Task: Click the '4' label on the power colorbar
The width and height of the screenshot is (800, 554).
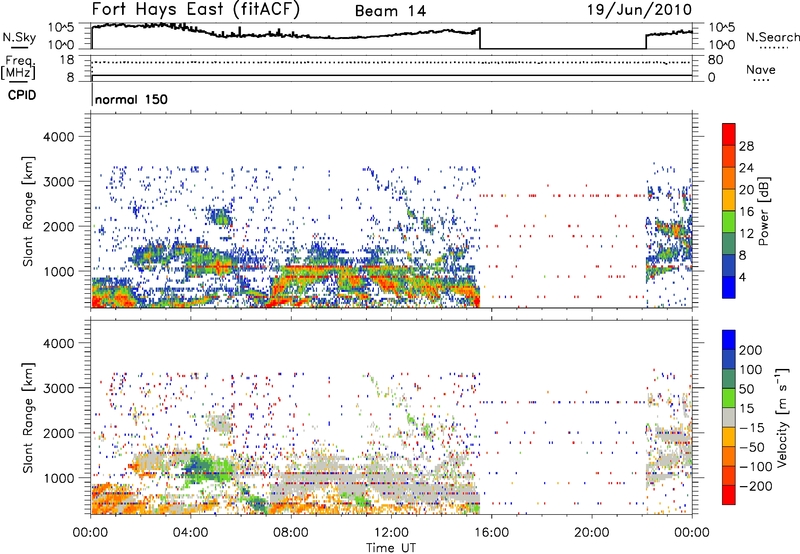Action: [x=743, y=278]
